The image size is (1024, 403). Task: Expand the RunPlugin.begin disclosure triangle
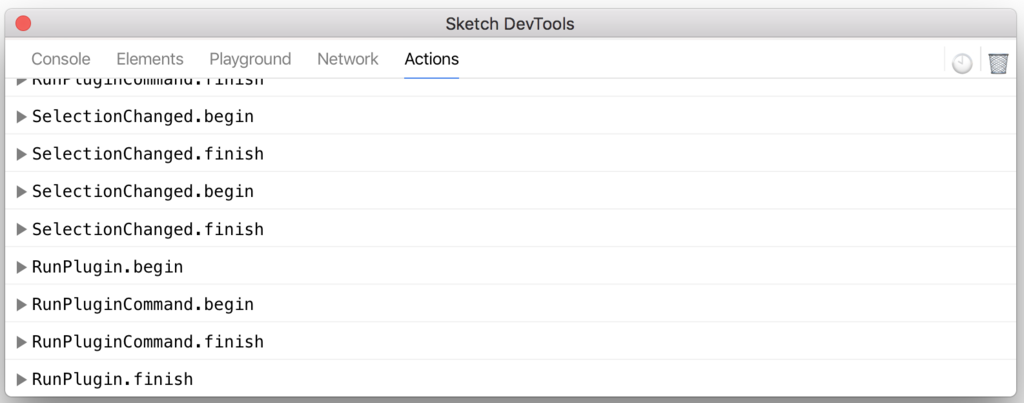click(22, 267)
